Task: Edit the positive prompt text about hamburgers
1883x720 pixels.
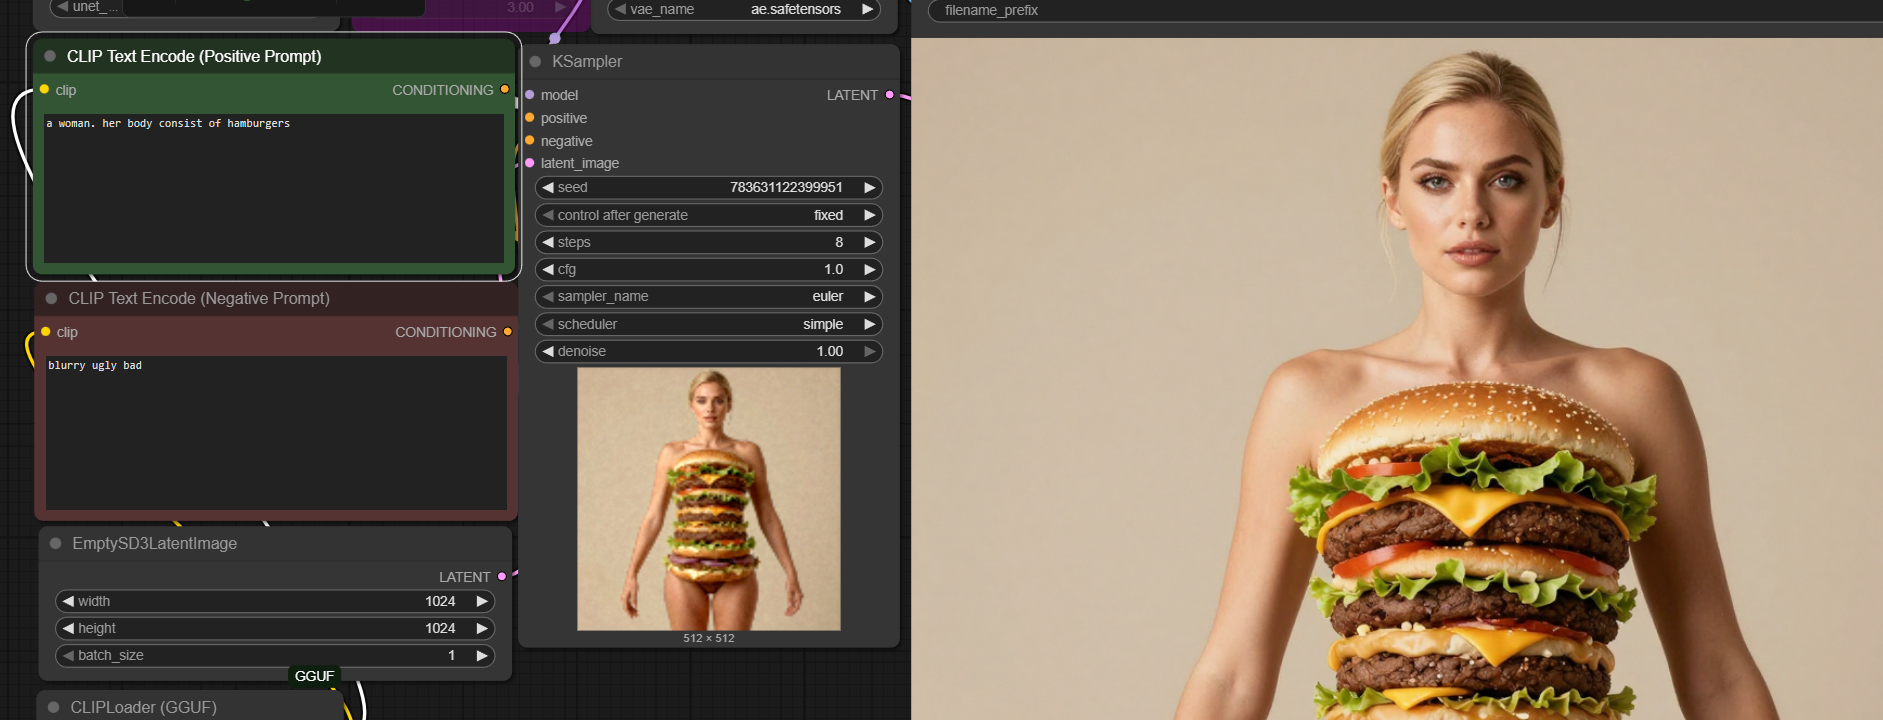Action: pos(274,188)
